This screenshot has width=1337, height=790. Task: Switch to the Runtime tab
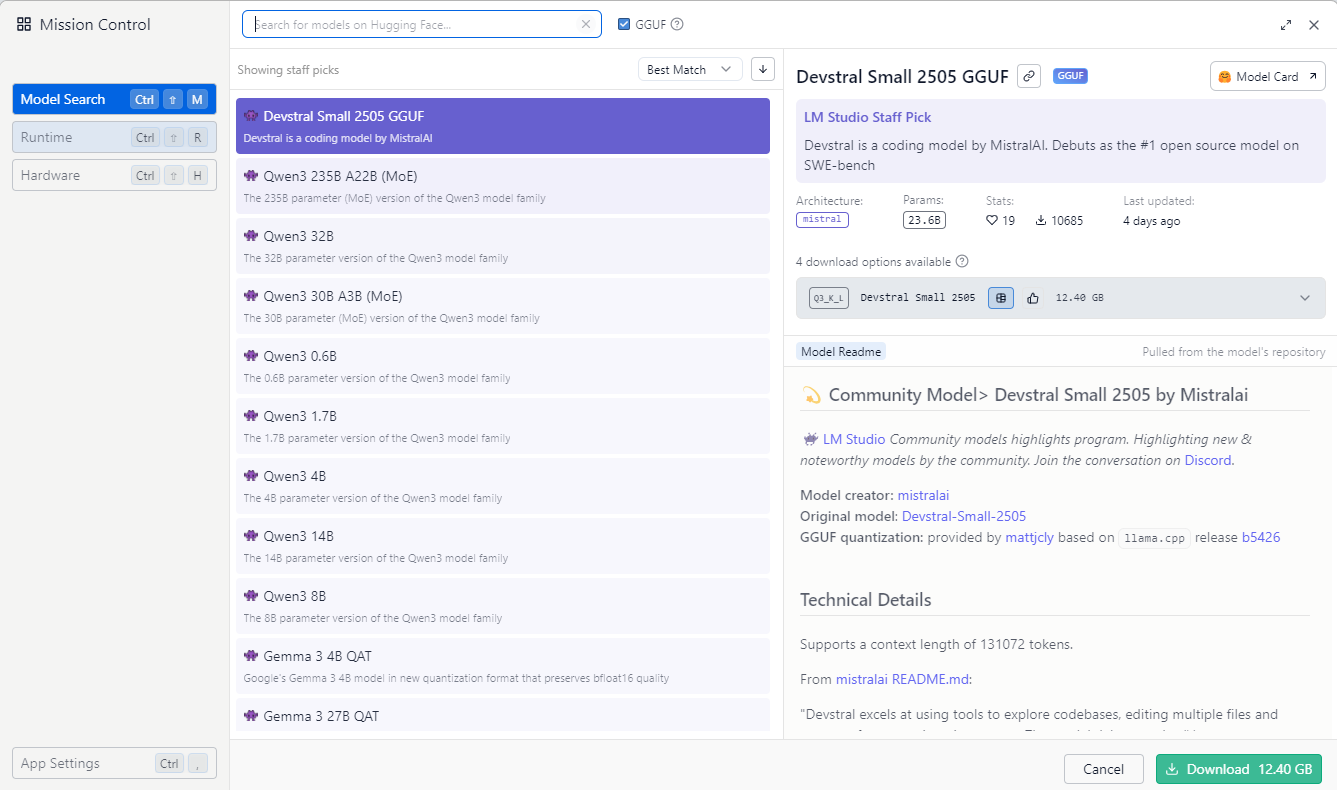pyautogui.click(x=114, y=137)
